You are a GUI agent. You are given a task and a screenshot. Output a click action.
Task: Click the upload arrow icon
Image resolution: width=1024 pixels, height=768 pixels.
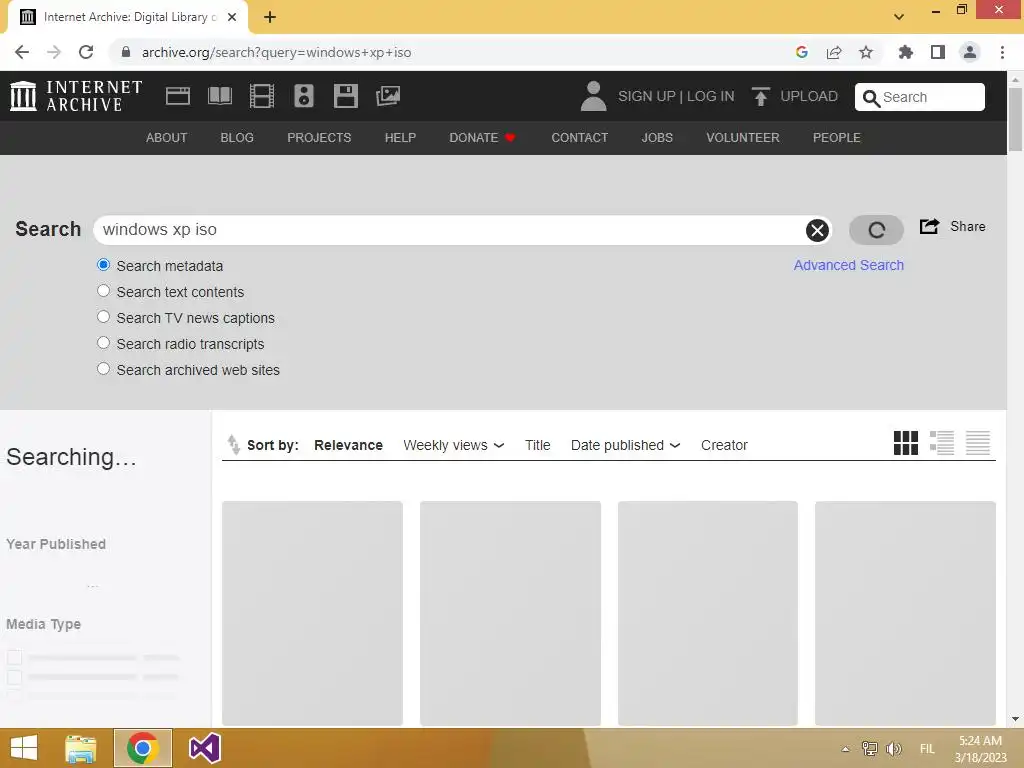[x=760, y=96]
